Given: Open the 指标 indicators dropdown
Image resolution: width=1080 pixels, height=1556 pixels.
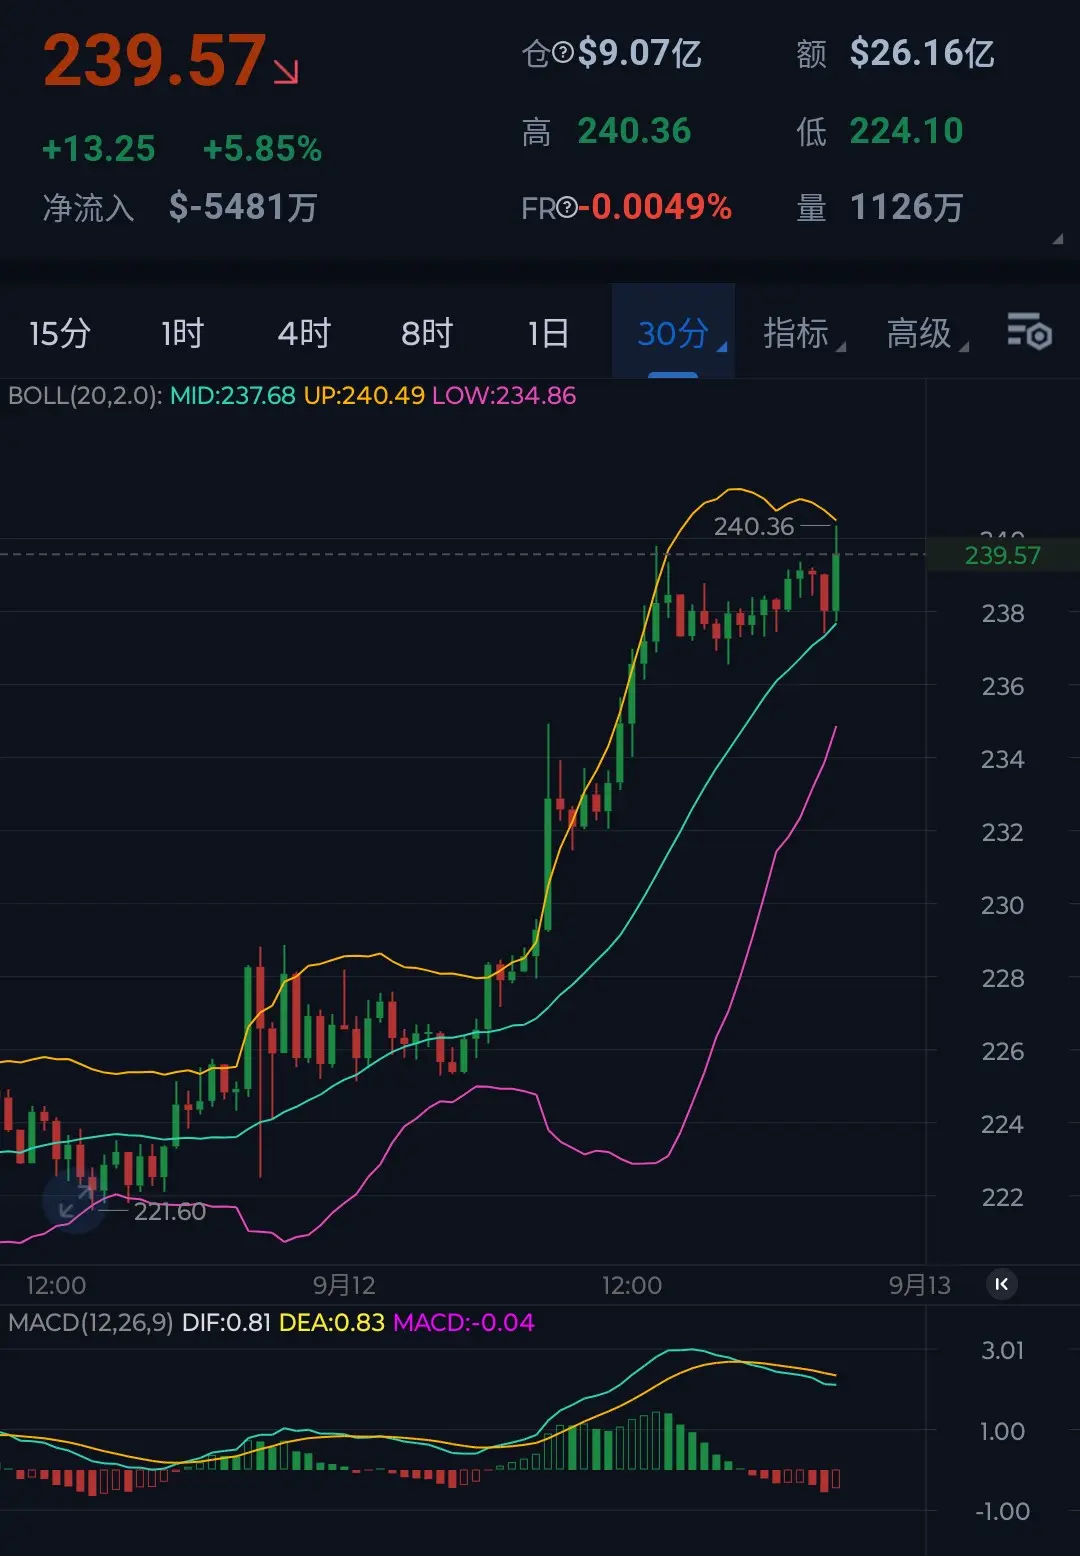Looking at the screenshot, I should point(804,333).
